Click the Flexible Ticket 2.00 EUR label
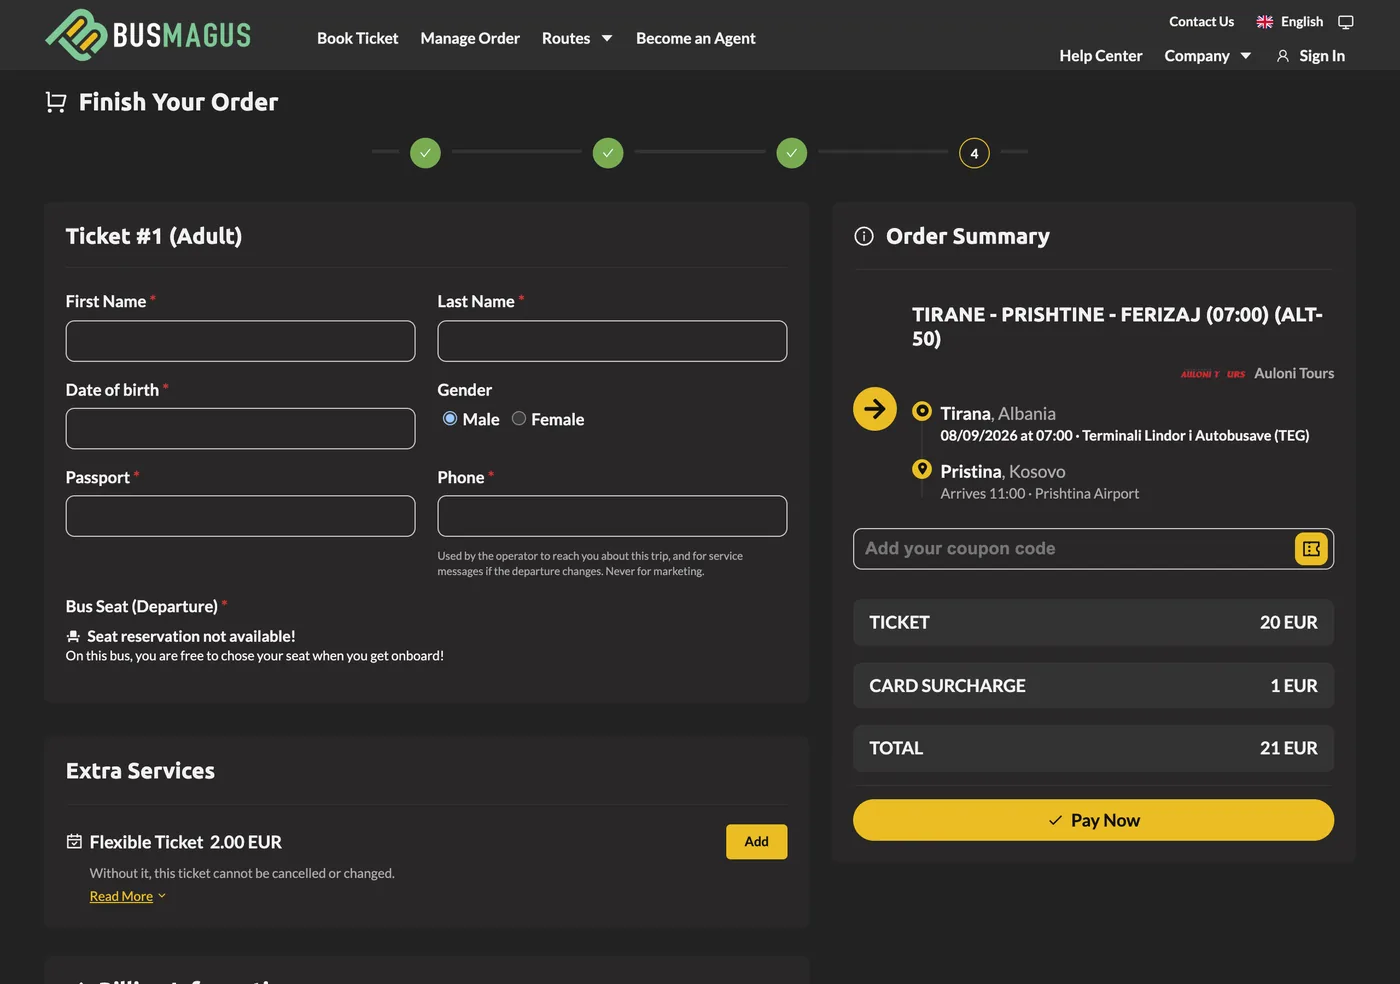The width and height of the screenshot is (1400, 984). point(186,842)
